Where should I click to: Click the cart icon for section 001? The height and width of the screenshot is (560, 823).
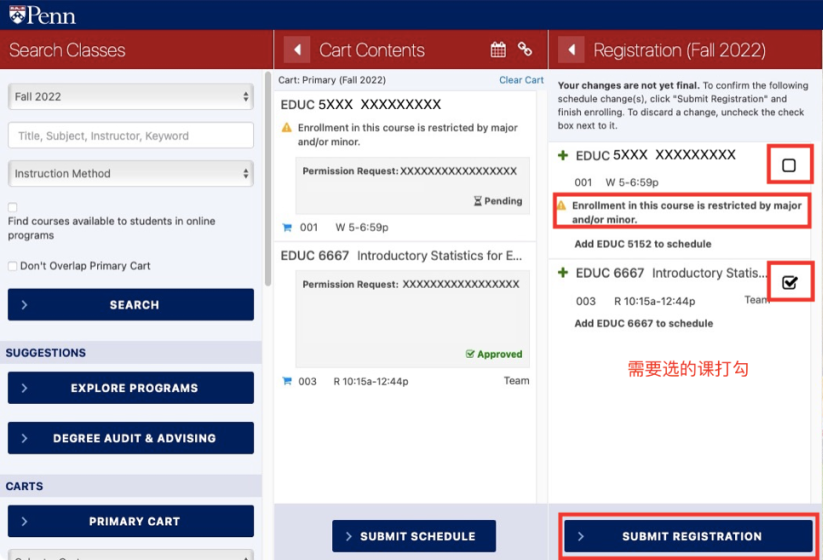click(x=287, y=227)
